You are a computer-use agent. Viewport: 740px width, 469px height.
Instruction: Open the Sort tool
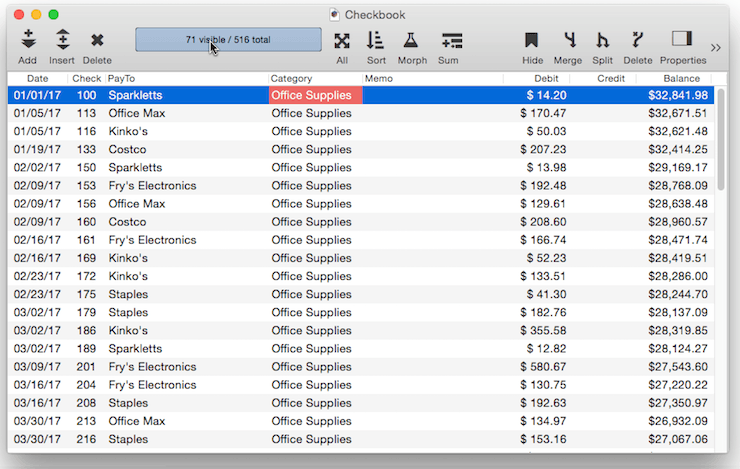376,40
